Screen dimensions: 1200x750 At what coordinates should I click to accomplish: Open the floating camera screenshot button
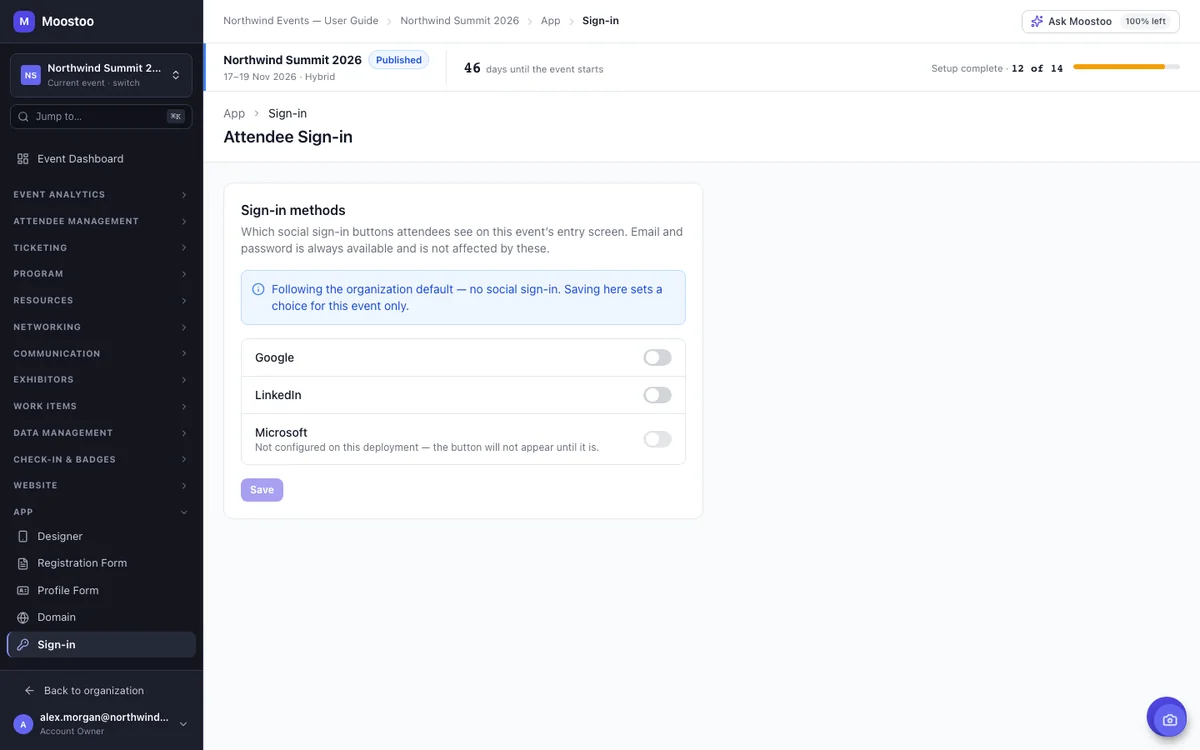1166,718
